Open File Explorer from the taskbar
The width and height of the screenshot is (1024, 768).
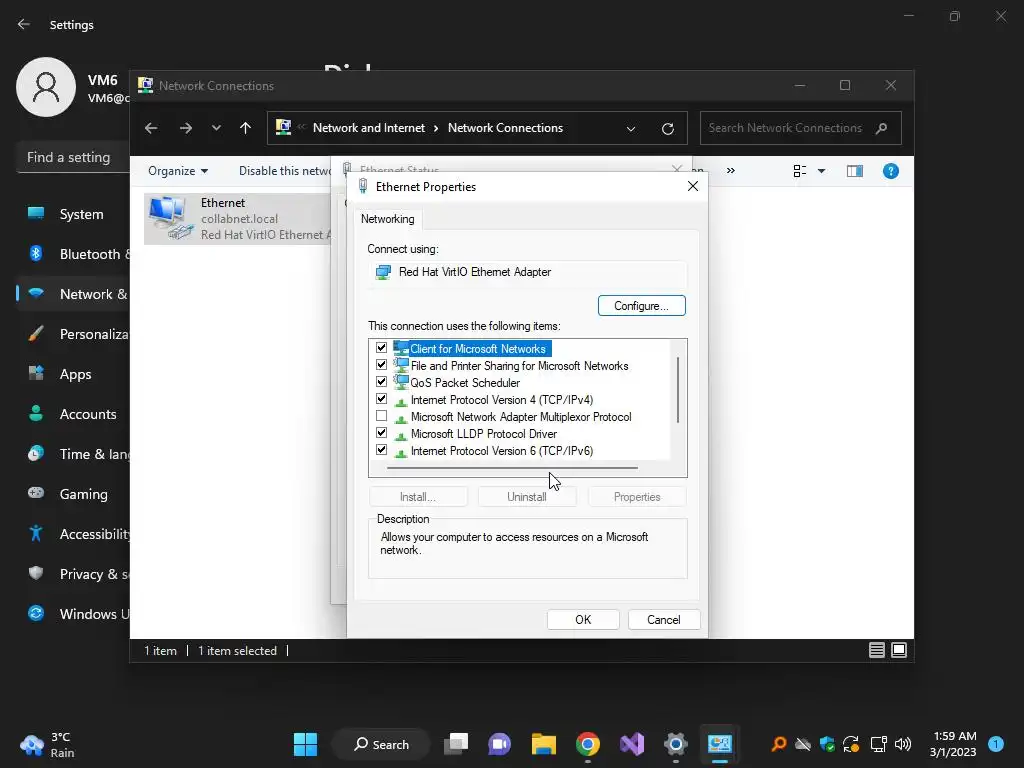543,744
